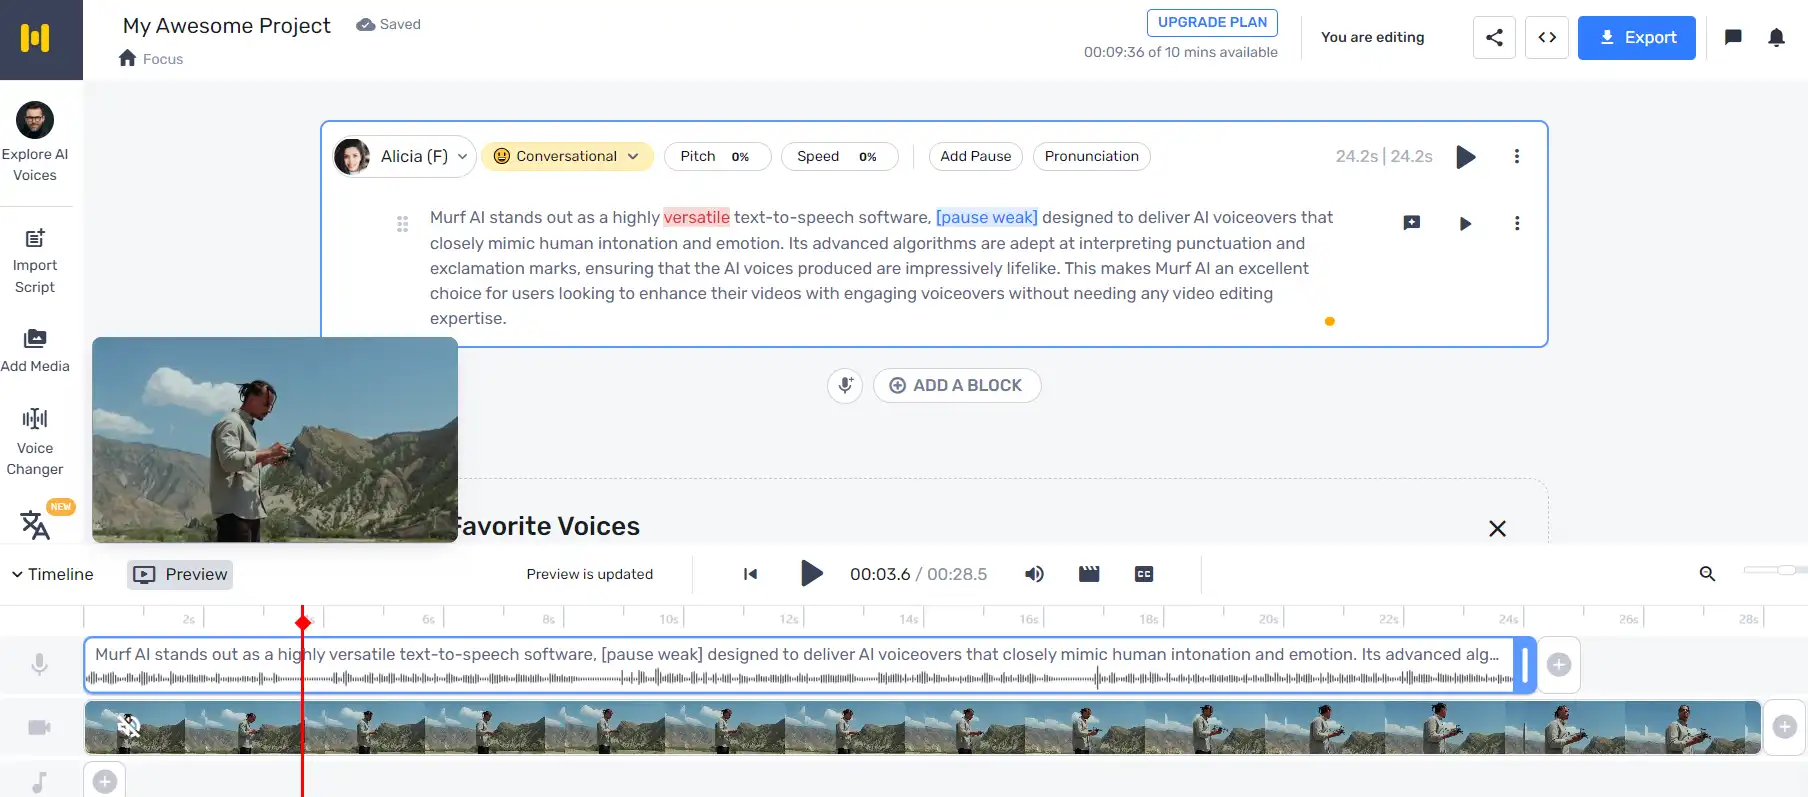Skip to timeline start
The image size is (1808, 797).
click(750, 574)
